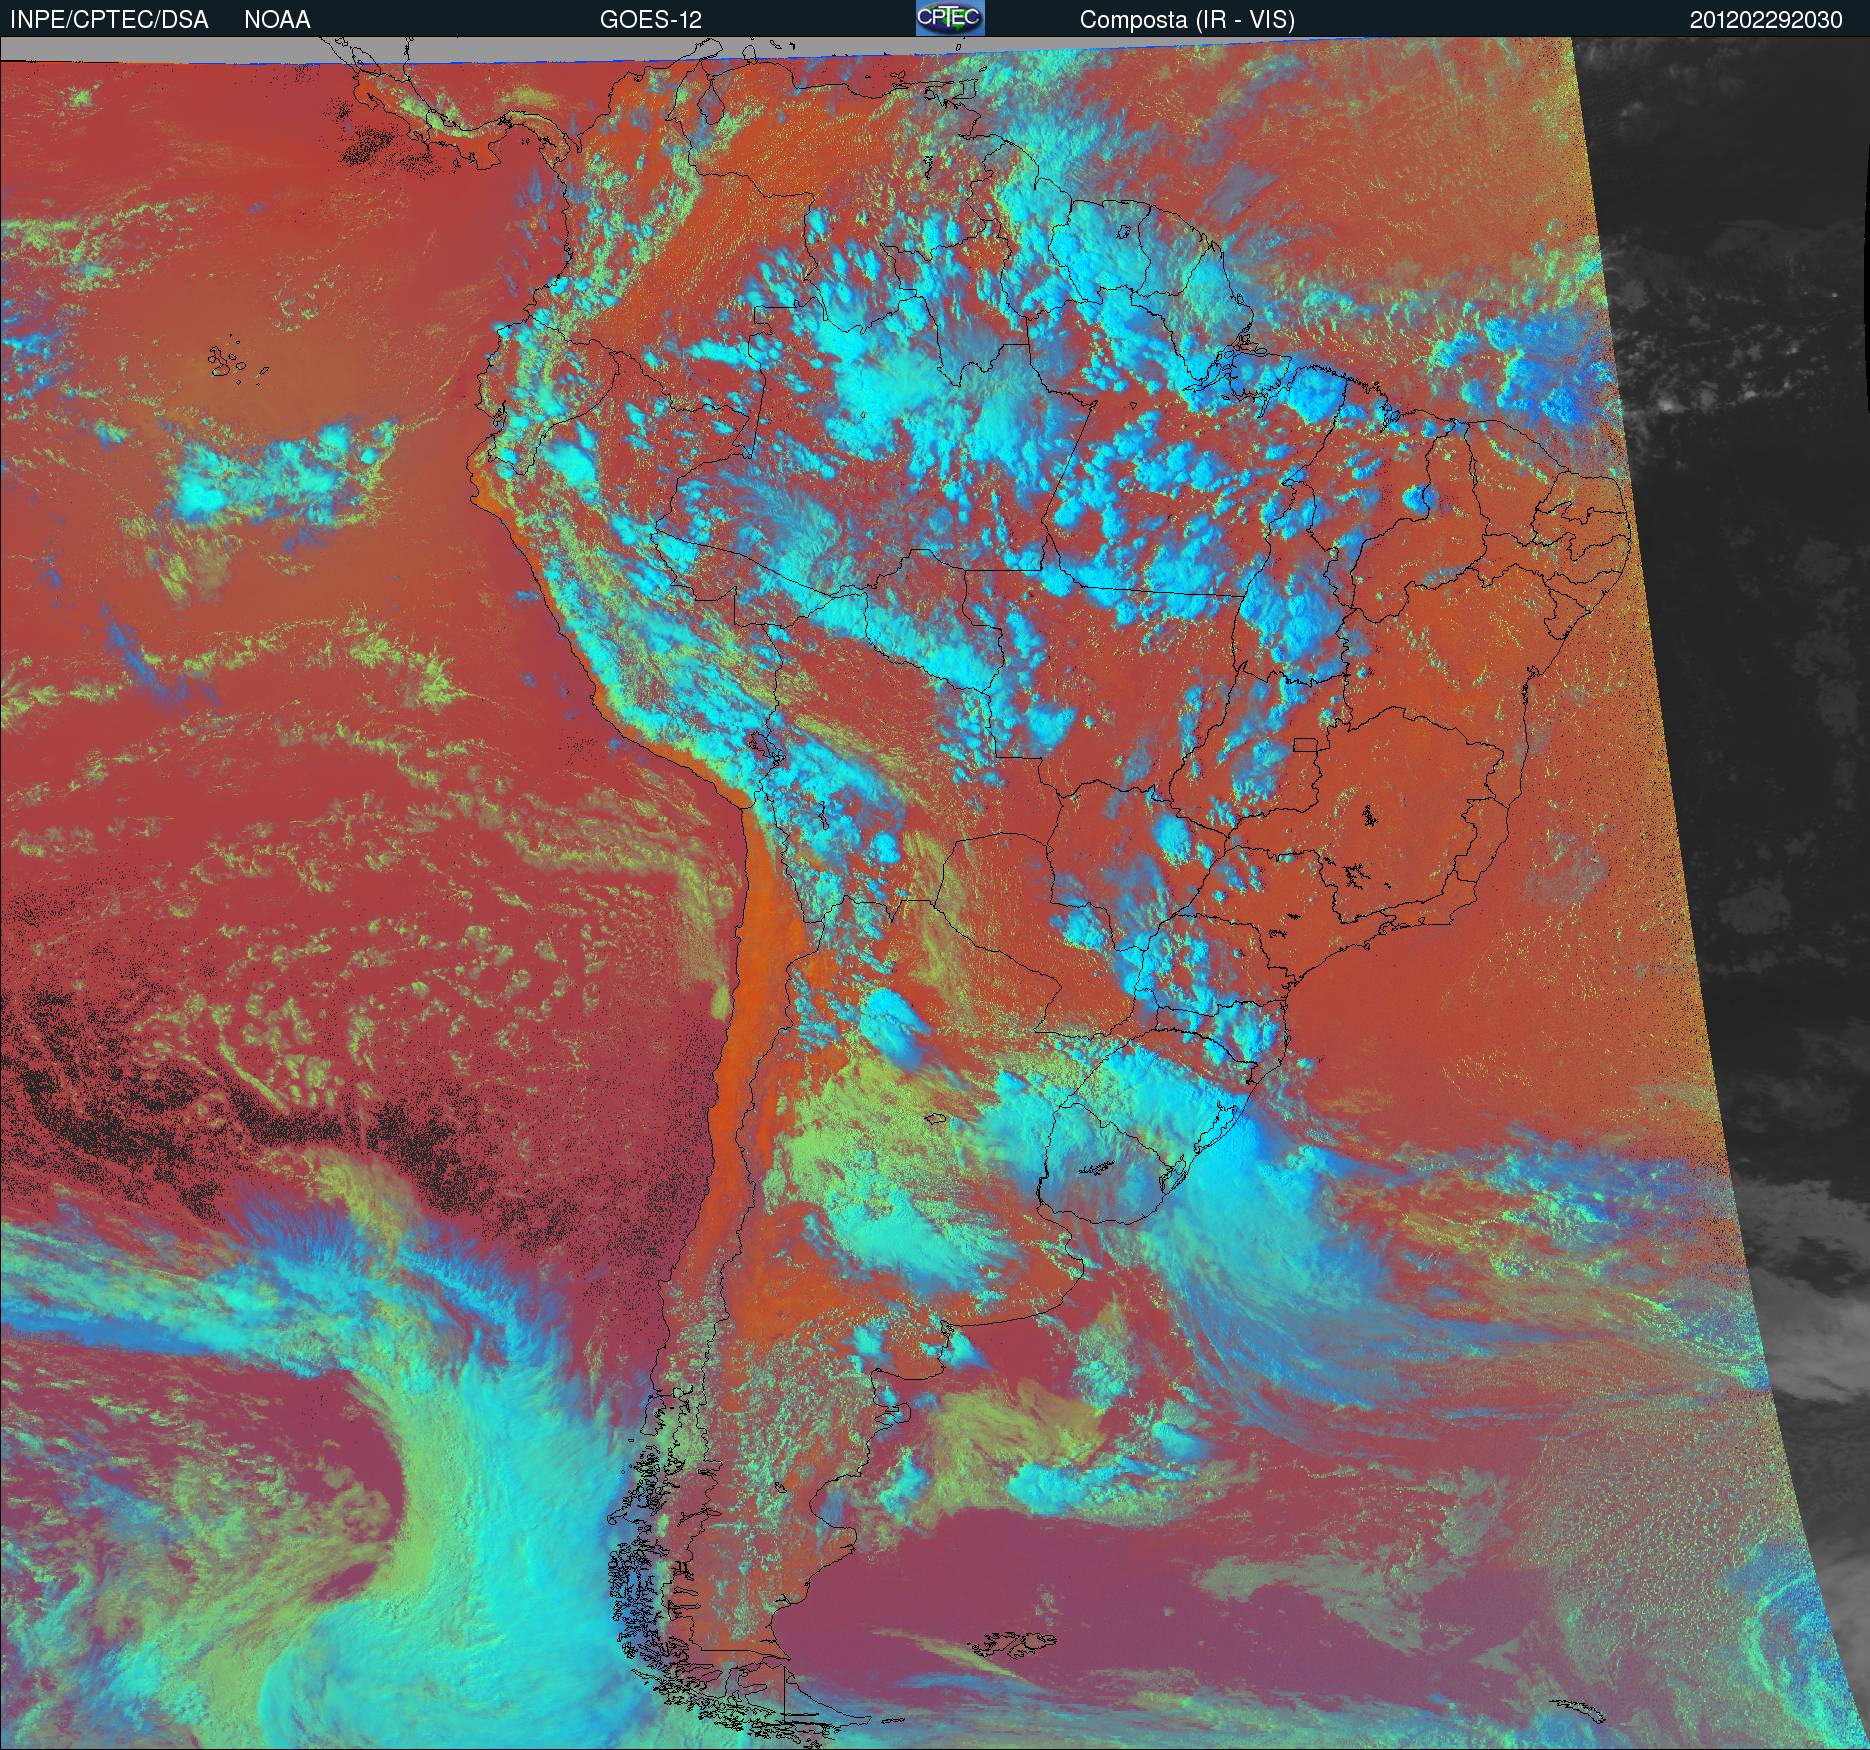Select the NOAA label in header
This screenshot has height=1750, width=1870.
coord(277,20)
